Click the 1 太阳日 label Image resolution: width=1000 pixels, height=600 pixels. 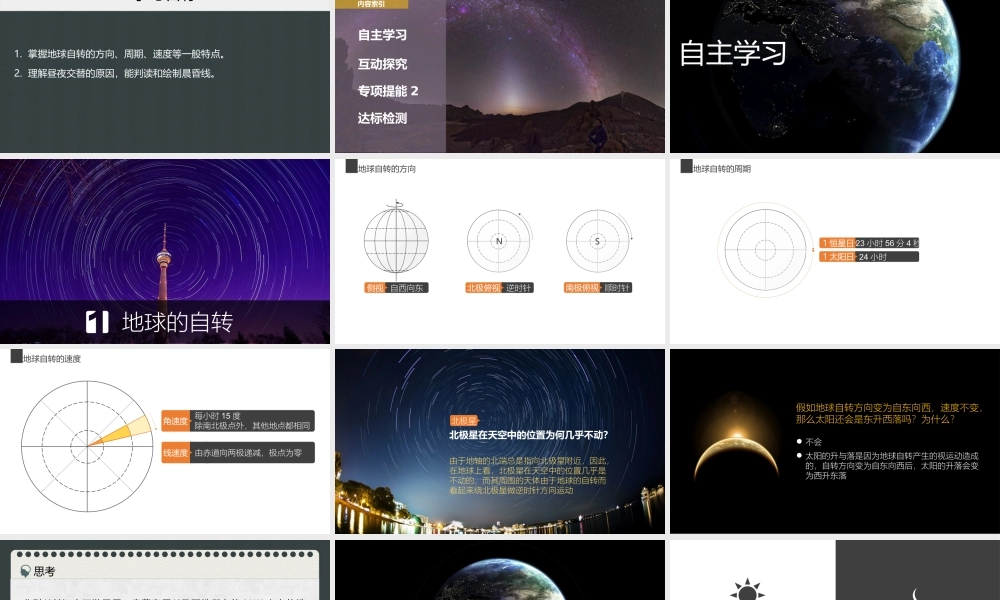[x=837, y=257]
